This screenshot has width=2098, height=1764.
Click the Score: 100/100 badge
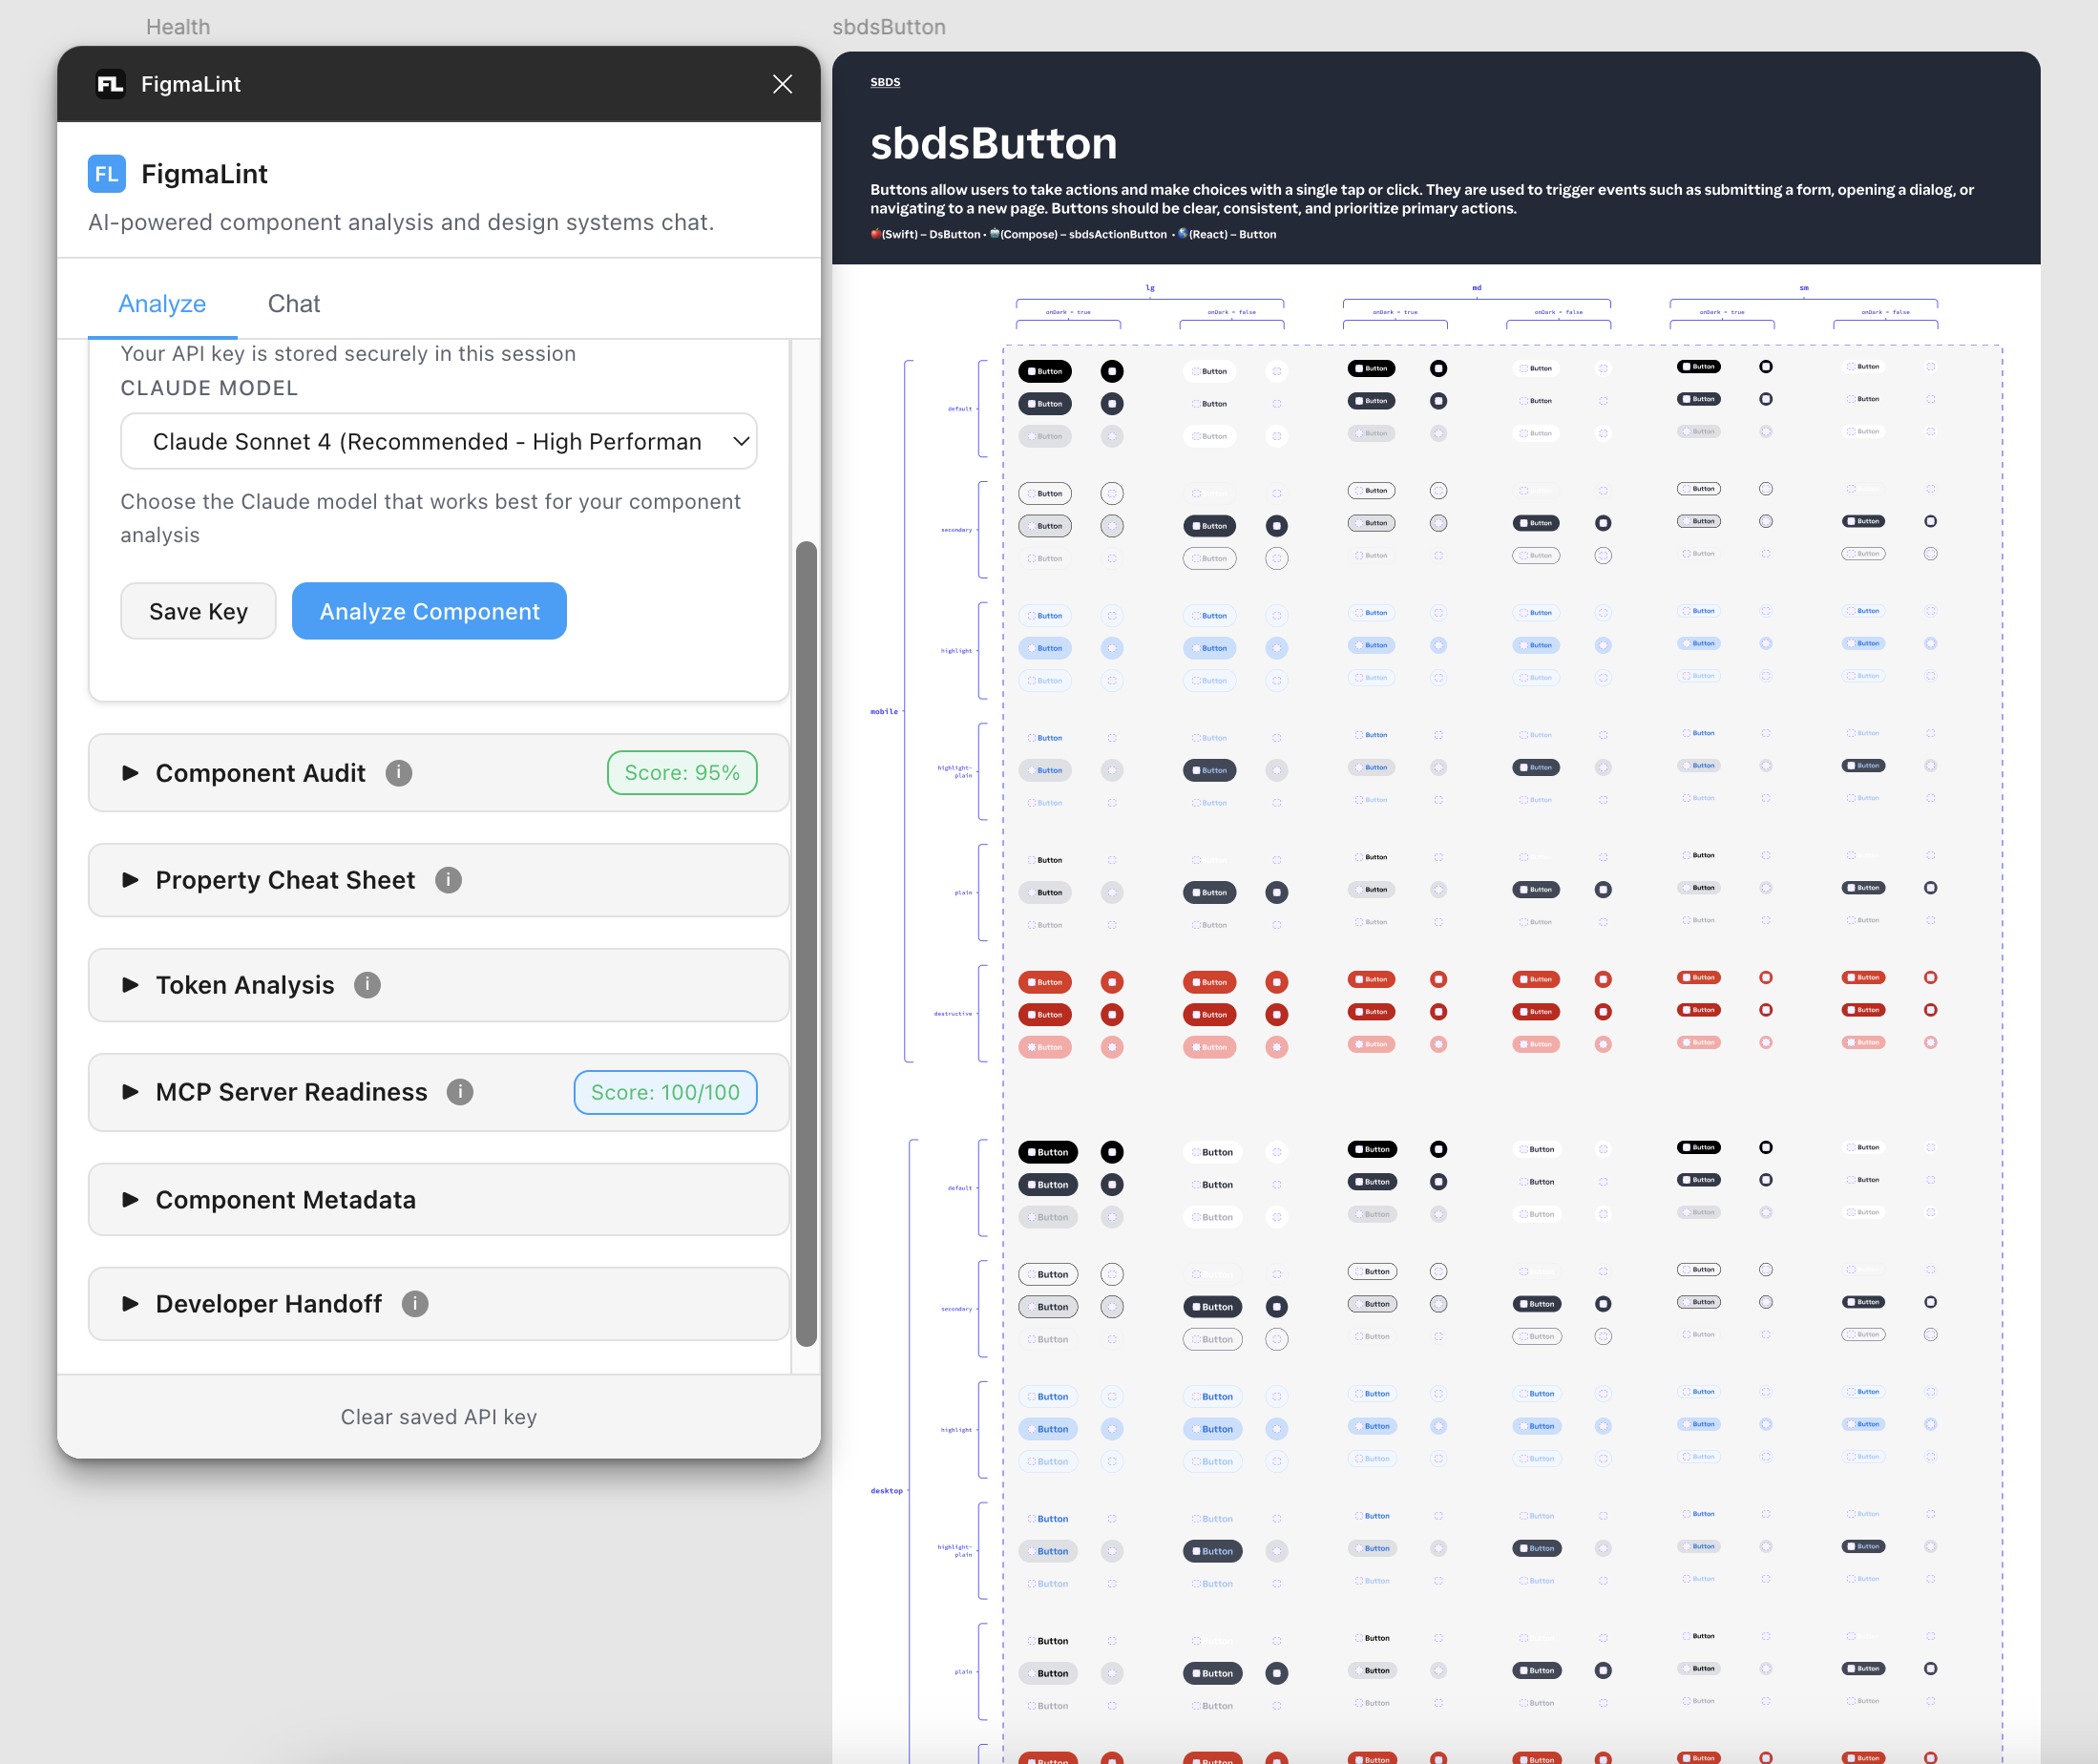665,1092
